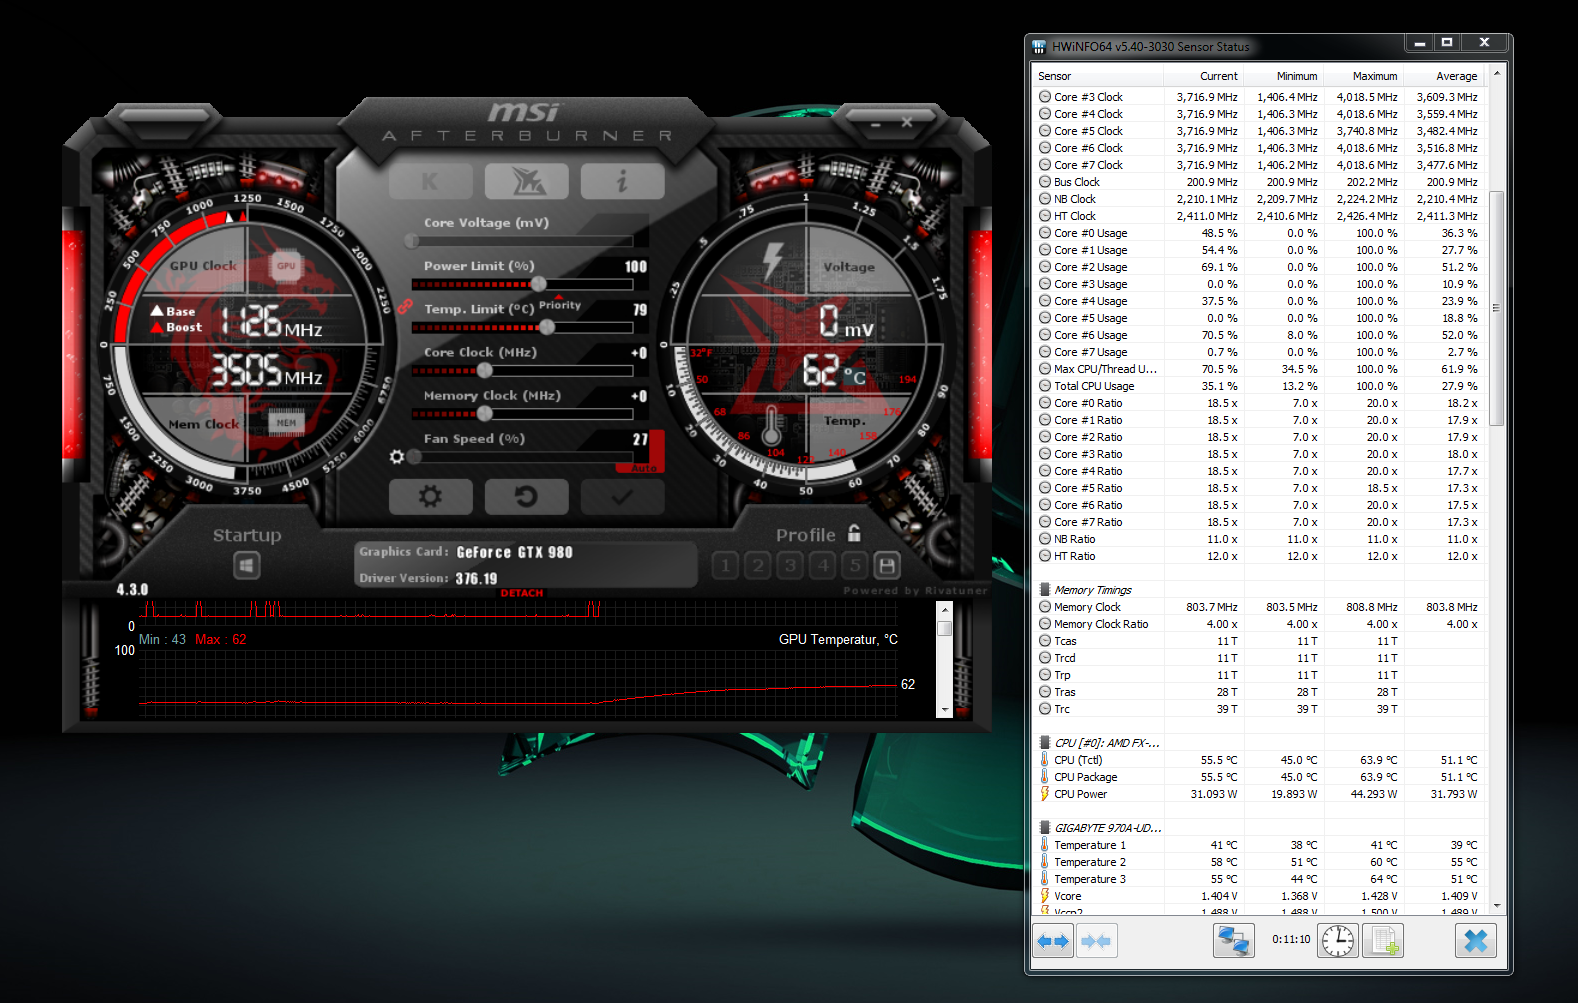Select the CPU [#0]: AMD FX section header

point(1259,743)
